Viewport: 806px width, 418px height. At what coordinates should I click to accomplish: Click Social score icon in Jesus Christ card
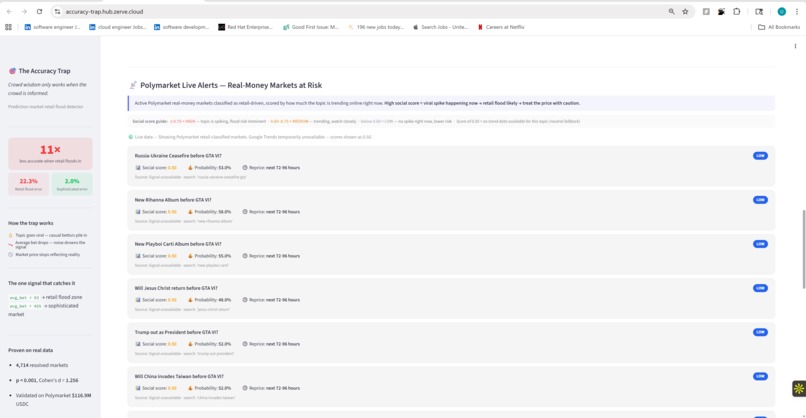138,300
